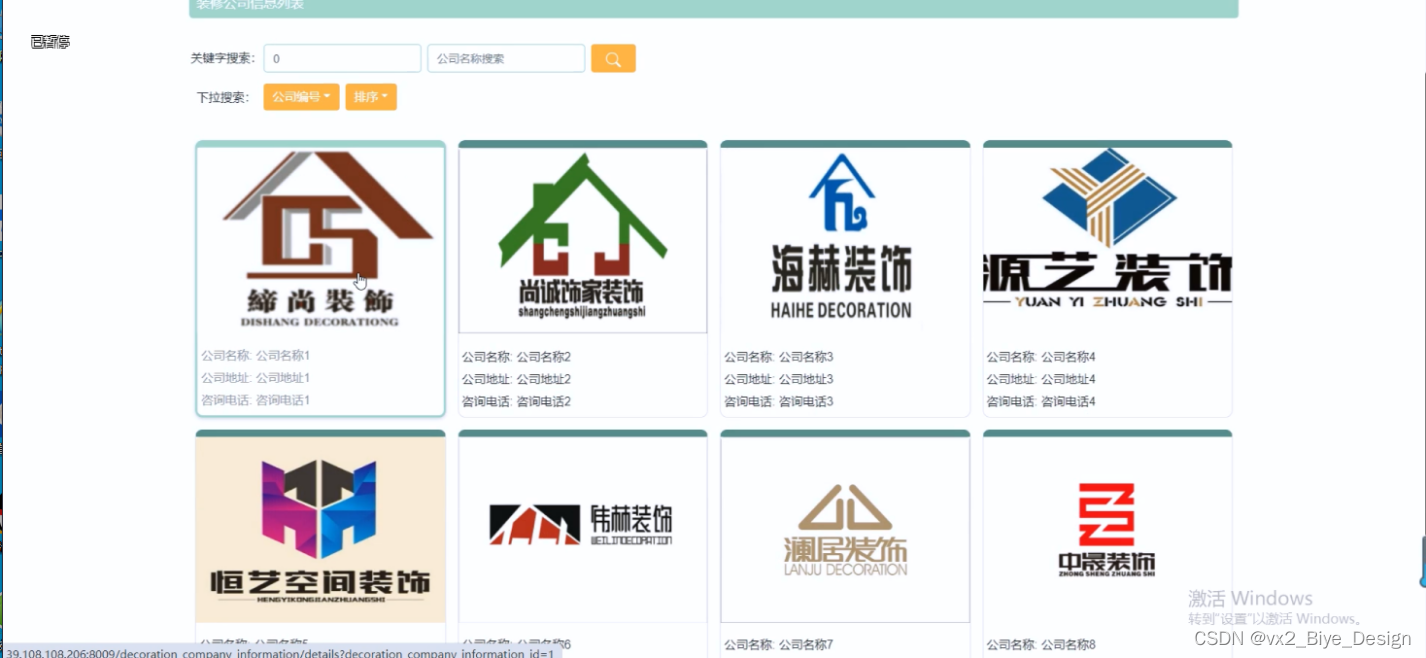The image size is (1426, 658).
Task: Open the 恒艺空间装饰 logo thumbnail
Action: pyautogui.click(x=321, y=530)
